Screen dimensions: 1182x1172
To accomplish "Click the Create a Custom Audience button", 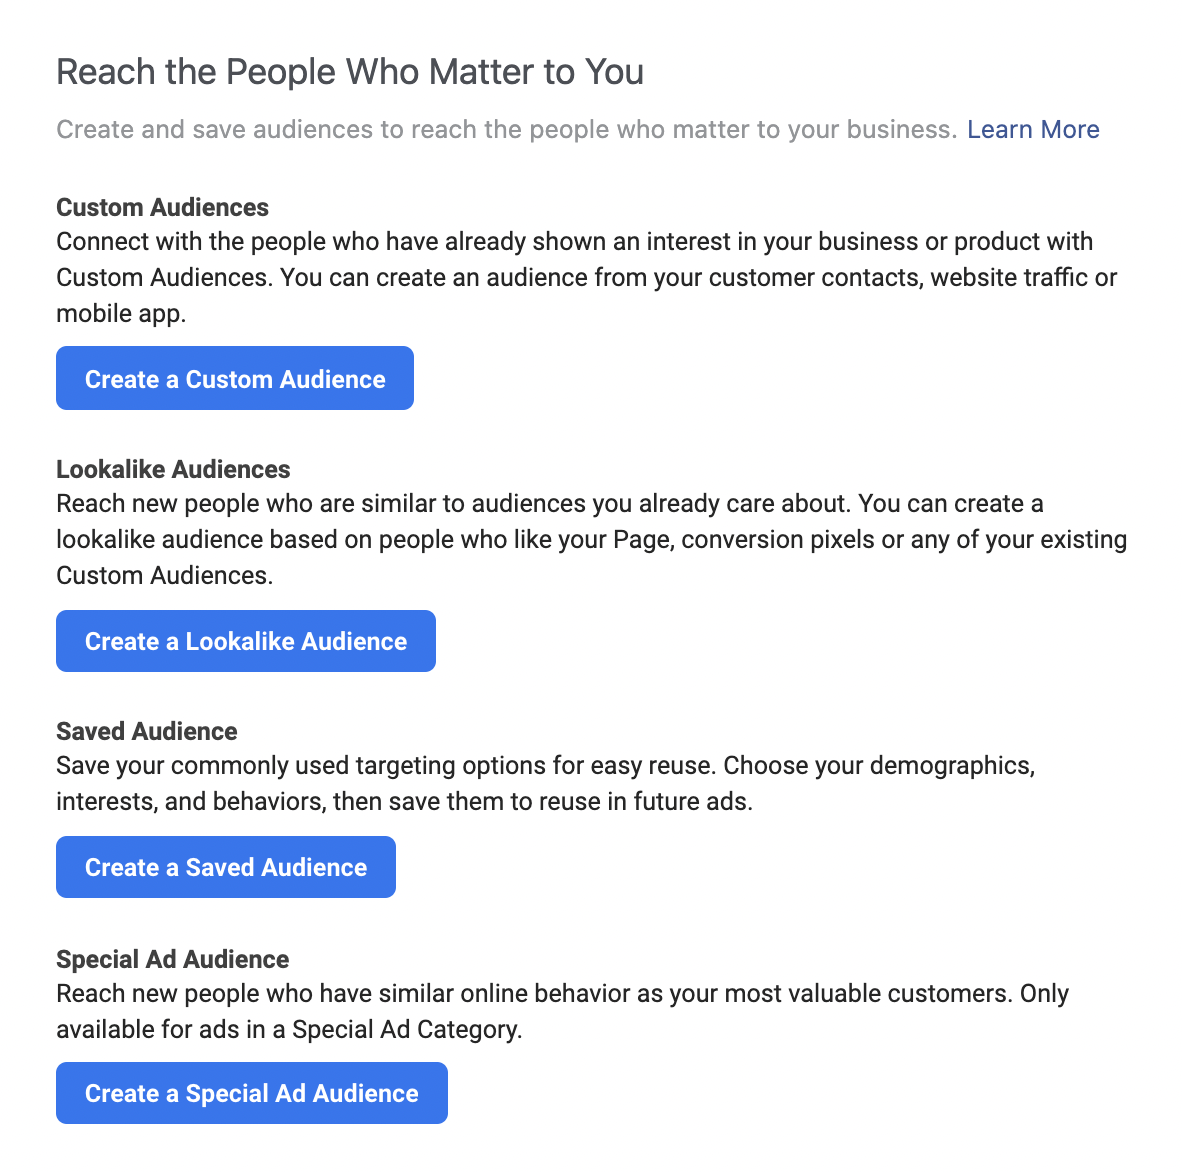I will click(x=234, y=378).
